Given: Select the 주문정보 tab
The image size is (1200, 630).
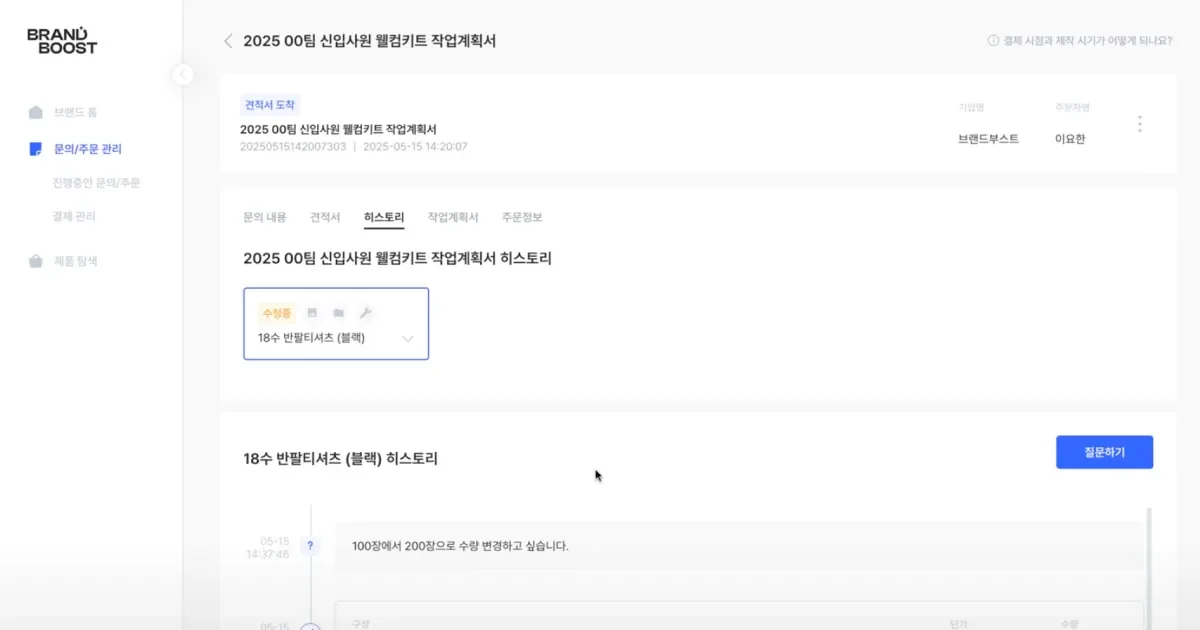Looking at the screenshot, I should [x=524, y=216].
